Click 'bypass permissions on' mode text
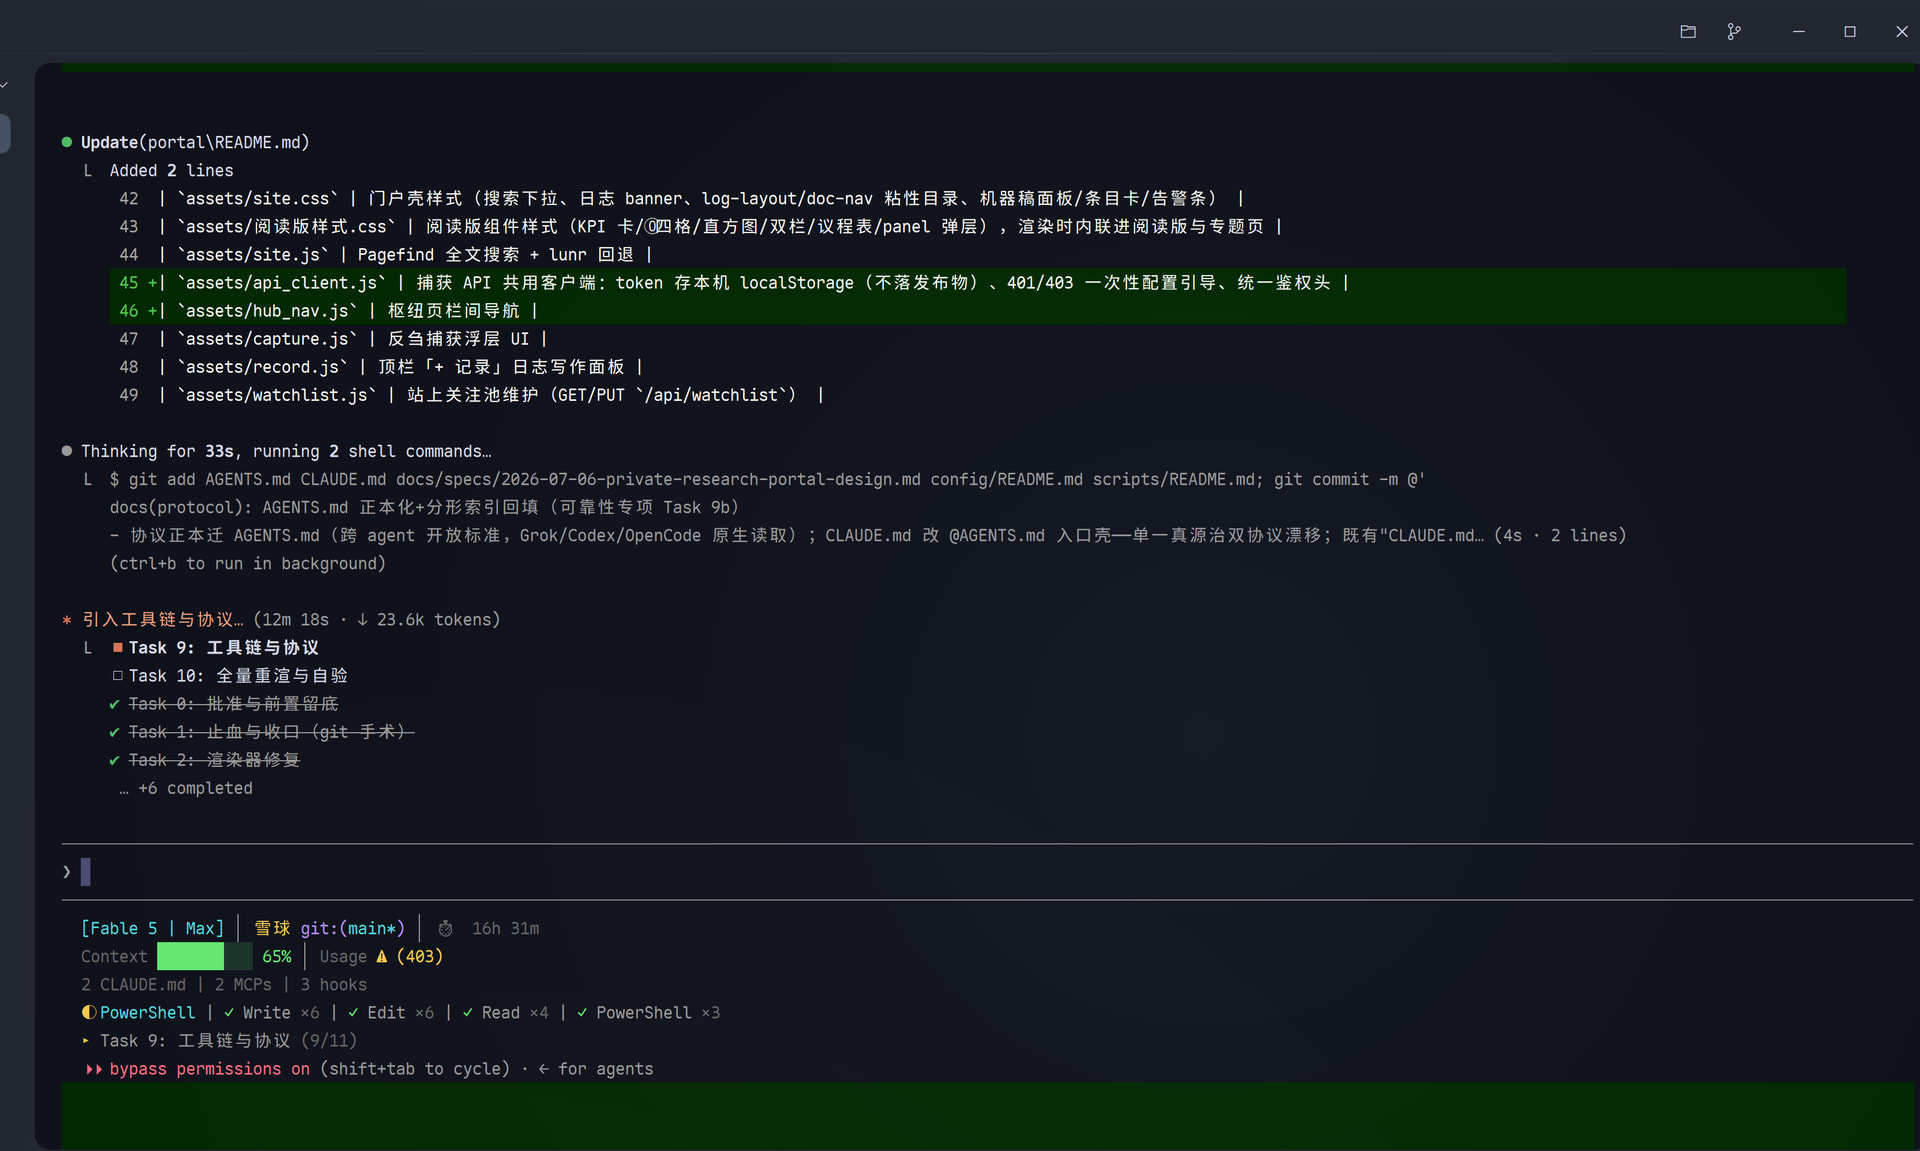 coord(210,1069)
